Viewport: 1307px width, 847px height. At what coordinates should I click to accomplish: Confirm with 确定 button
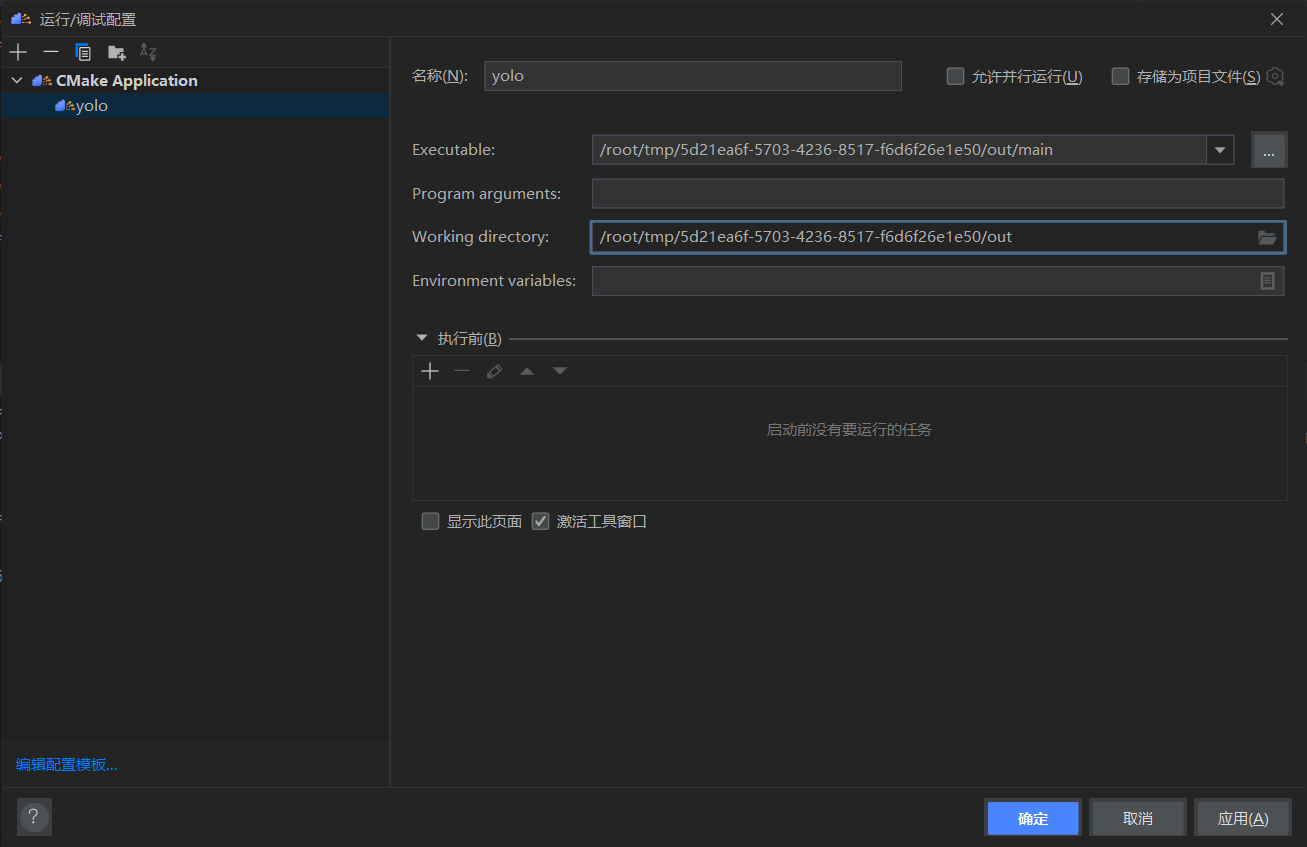[x=1033, y=818]
